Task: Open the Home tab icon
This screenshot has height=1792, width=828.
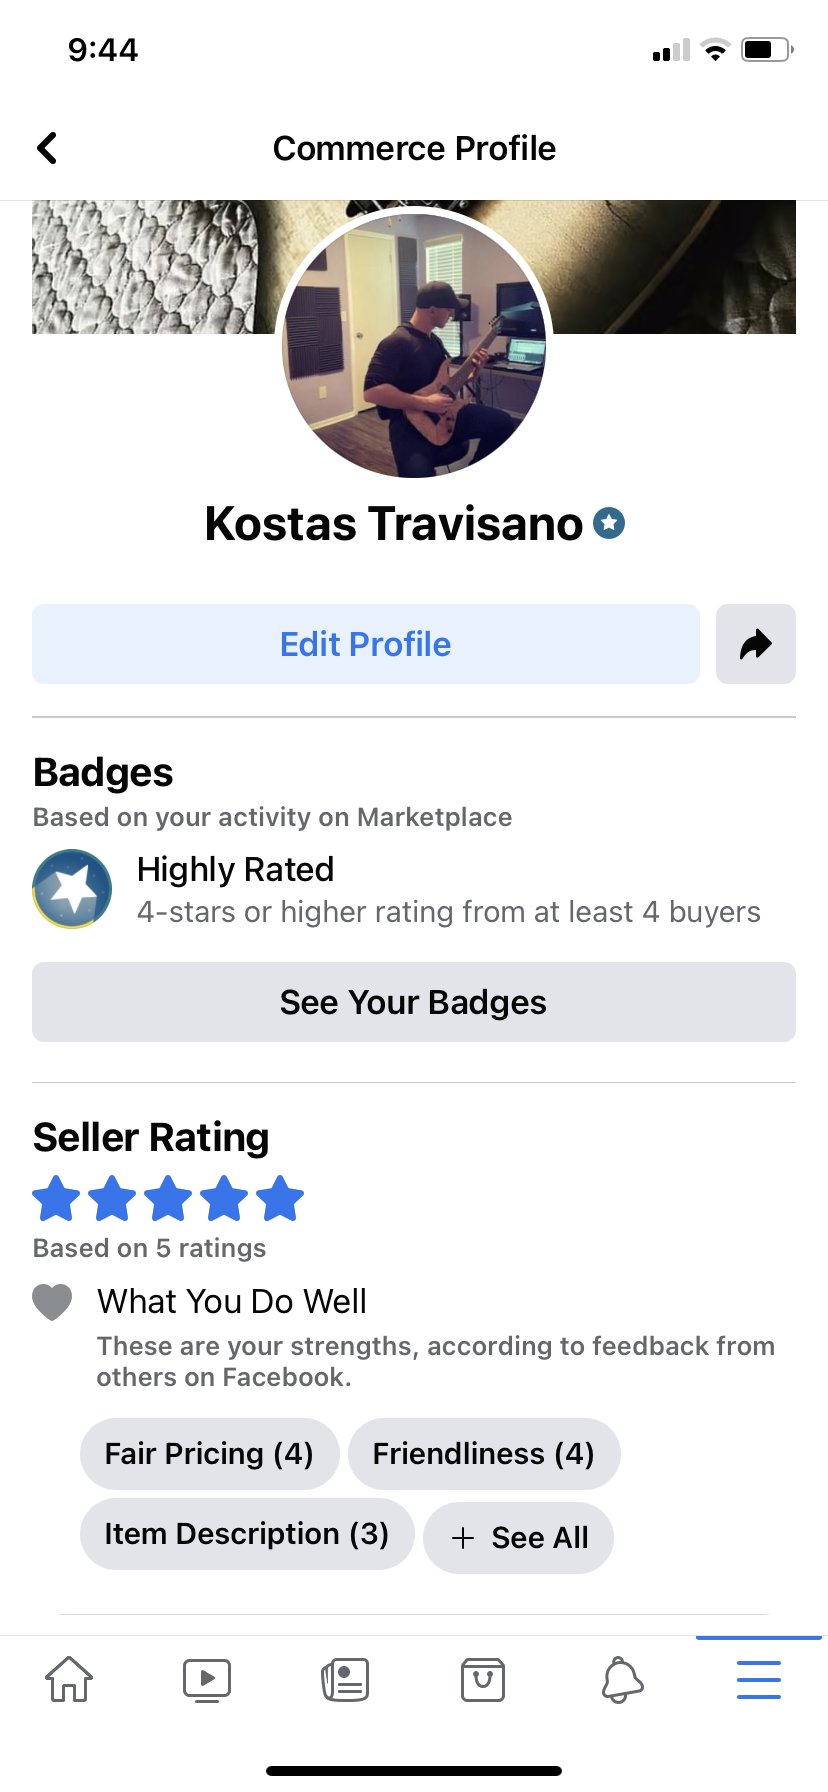Action: click(69, 1679)
